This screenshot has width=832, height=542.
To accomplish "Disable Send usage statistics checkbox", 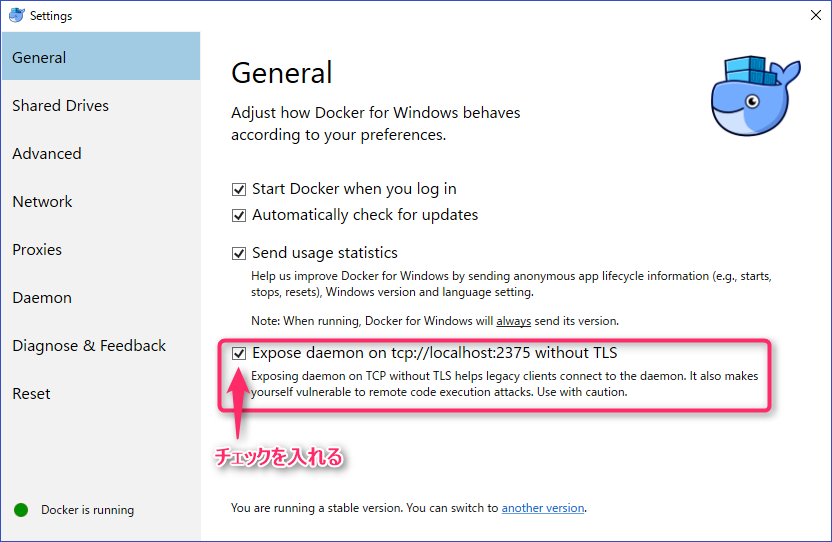I will point(239,253).
